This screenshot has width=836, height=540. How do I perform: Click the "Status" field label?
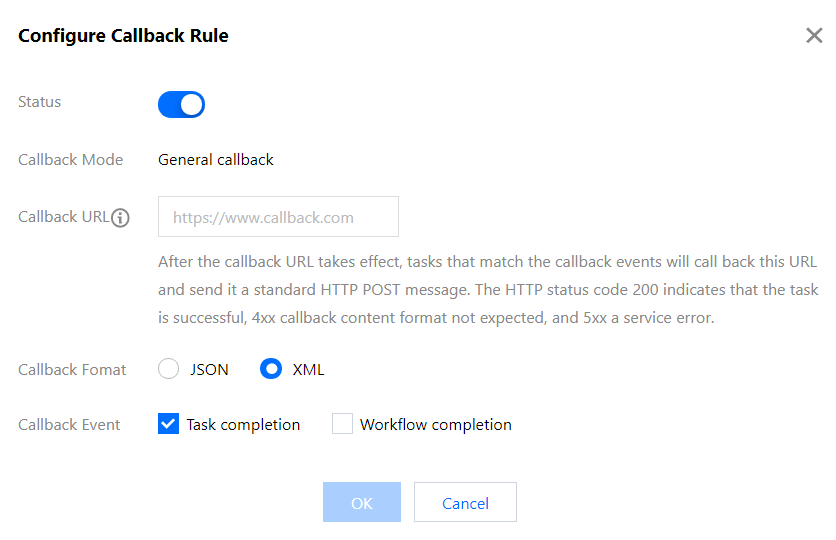[x=40, y=102]
